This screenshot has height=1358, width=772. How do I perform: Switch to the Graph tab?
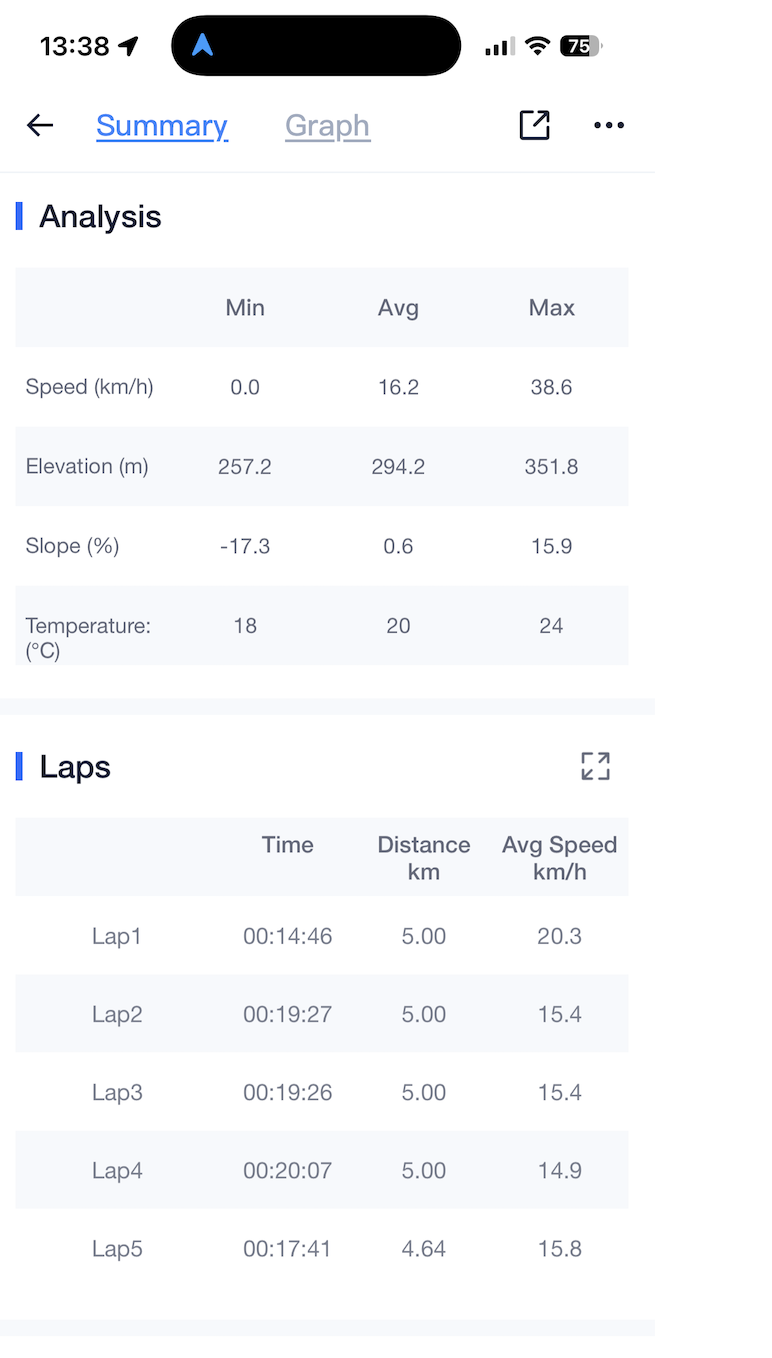pos(327,126)
